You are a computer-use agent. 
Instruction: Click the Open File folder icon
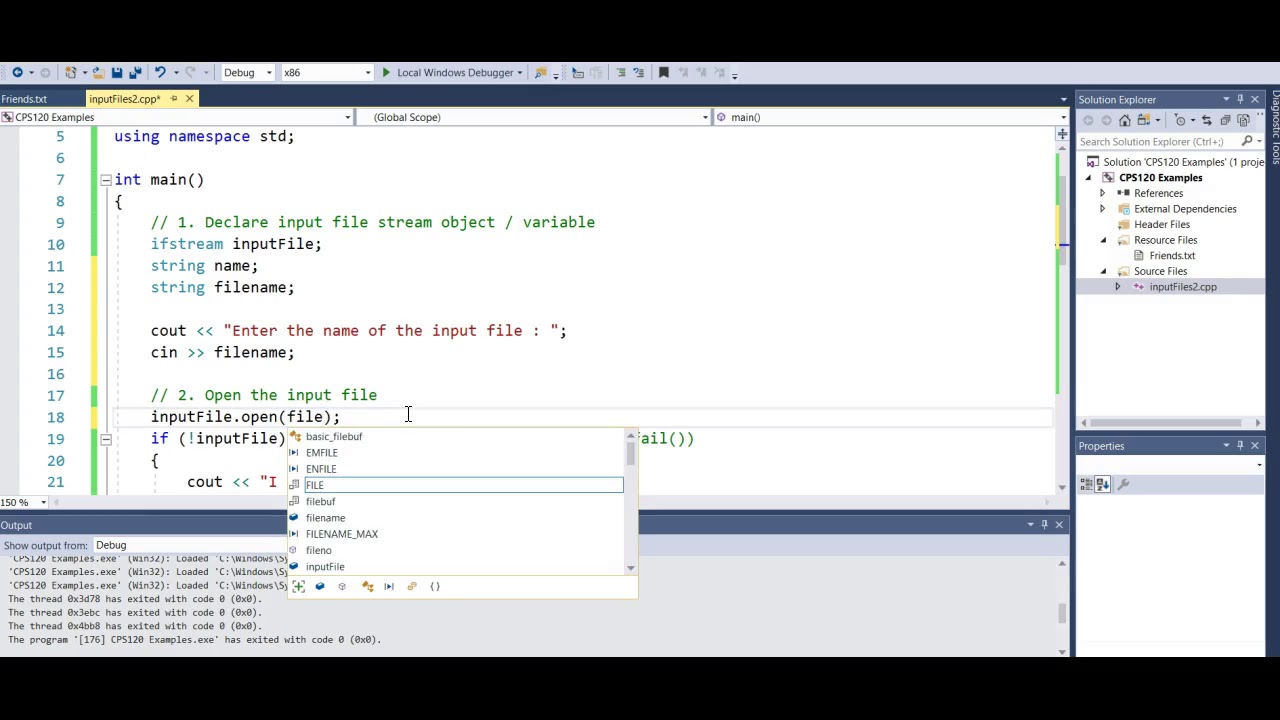point(98,72)
